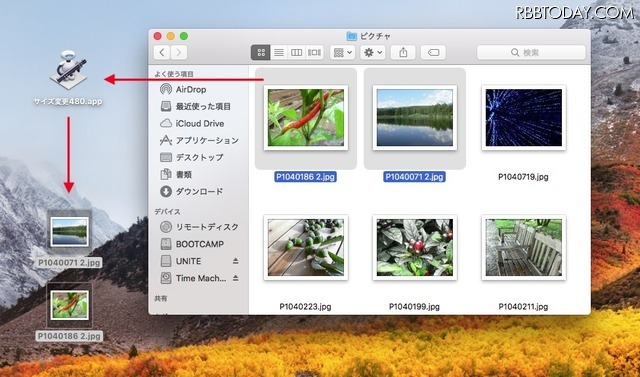The width and height of the screenshot is (640, 377).
Task: Click the Time Machine drive icon
Action: pyautogui.click(x=166, y=278)
